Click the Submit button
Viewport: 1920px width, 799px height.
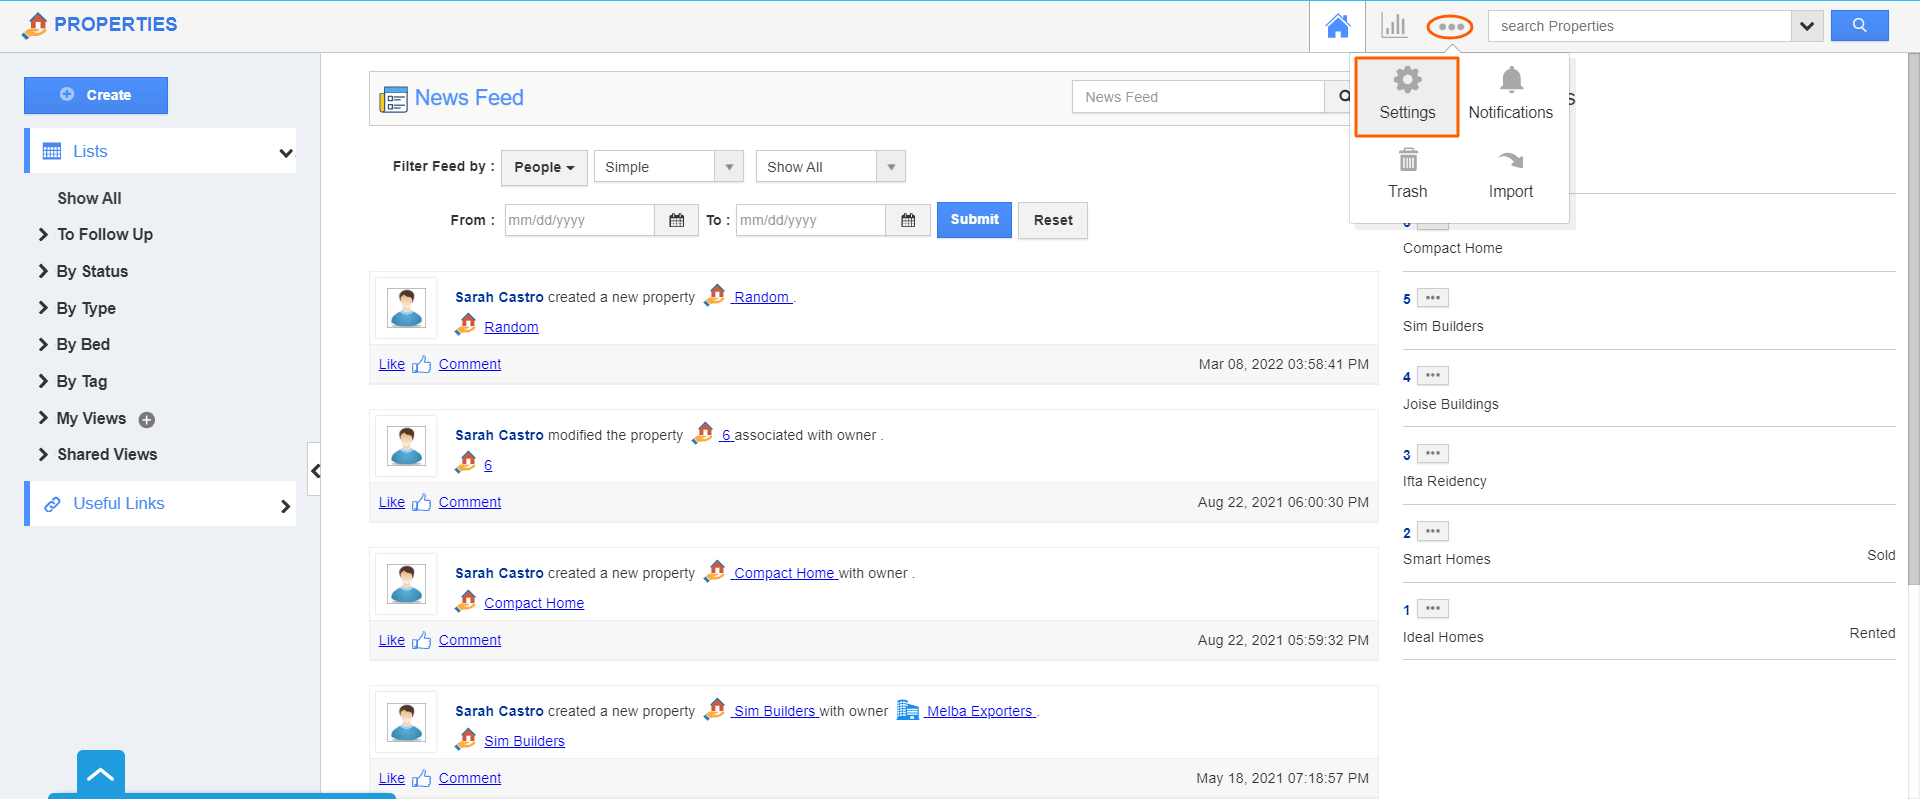click(974, 220)
